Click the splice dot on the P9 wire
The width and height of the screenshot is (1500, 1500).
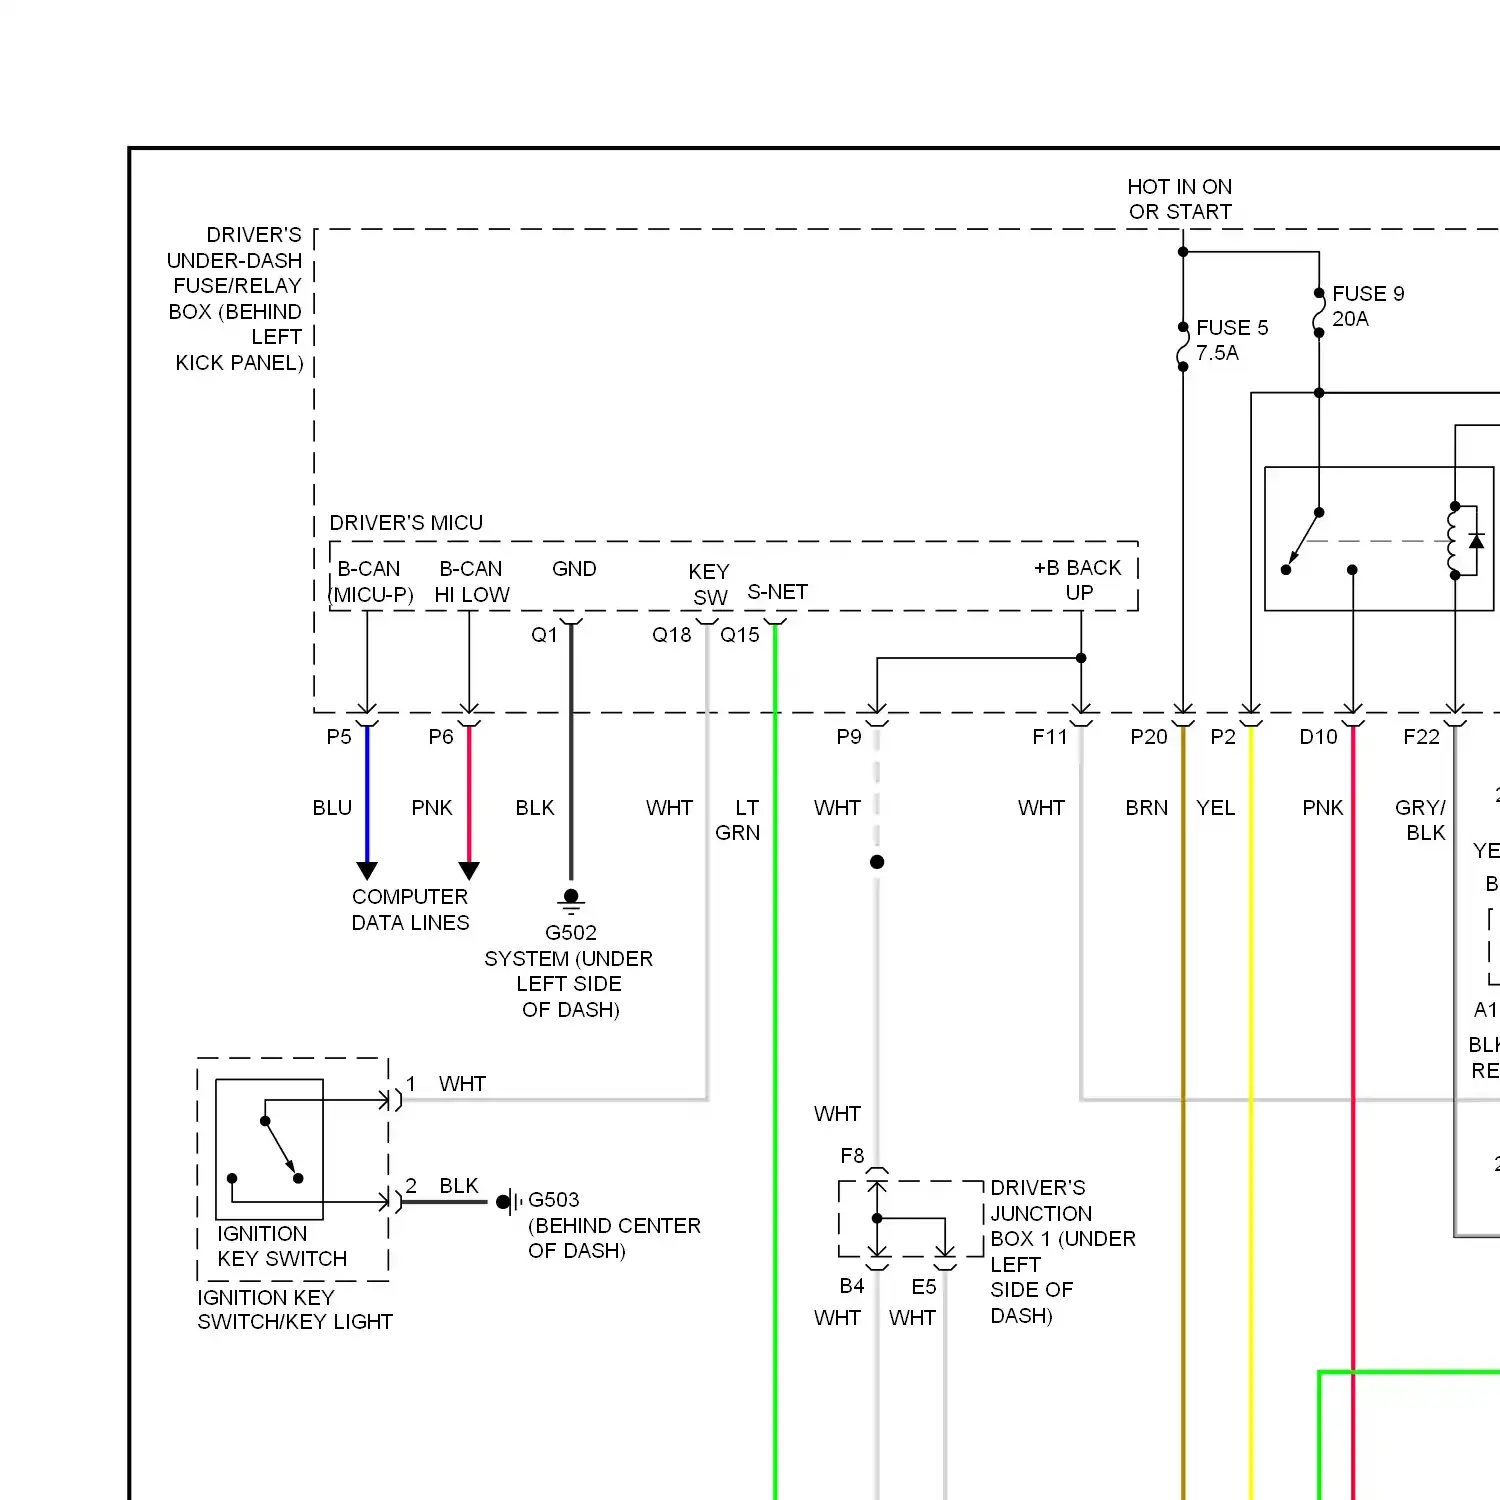(x=877, y=862)
